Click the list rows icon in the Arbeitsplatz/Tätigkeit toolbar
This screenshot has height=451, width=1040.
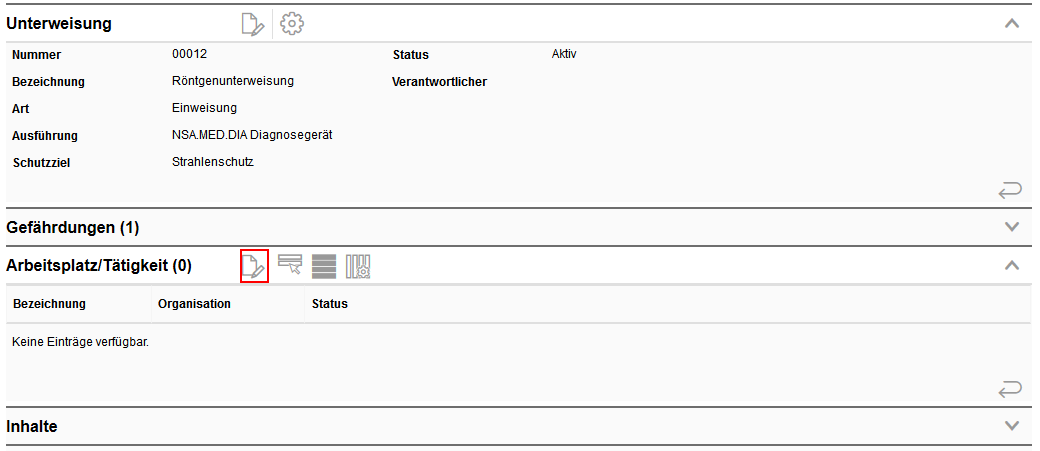coord(324,266)
